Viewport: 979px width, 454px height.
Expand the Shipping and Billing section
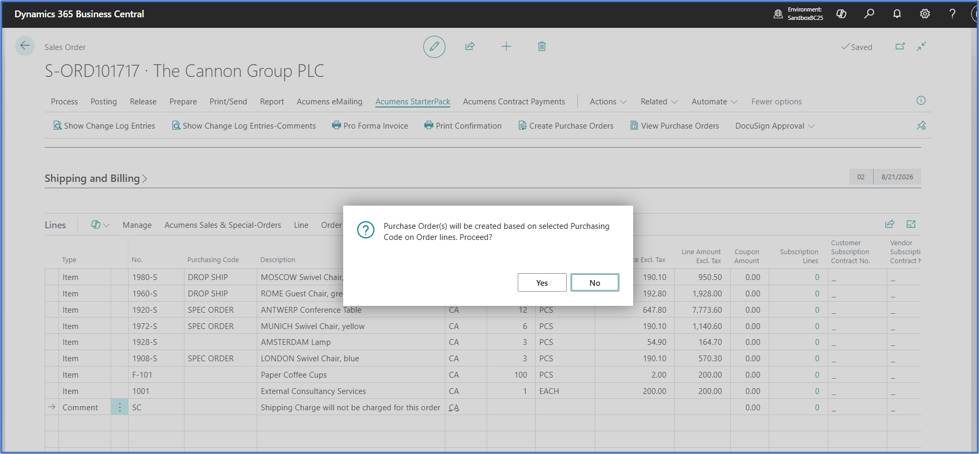pyautogui.click(x=96, y=178)
